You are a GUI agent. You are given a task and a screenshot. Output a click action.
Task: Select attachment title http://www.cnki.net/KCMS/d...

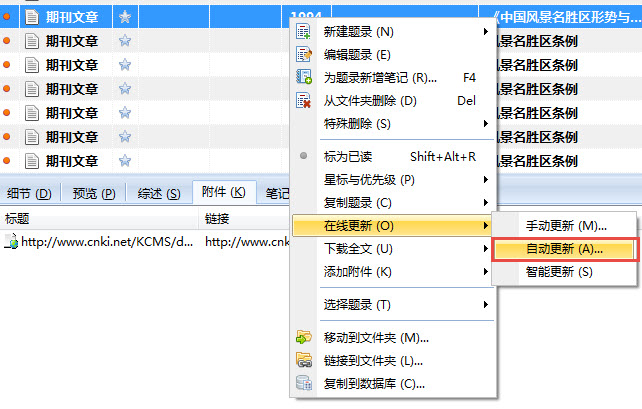coord(107,242)
